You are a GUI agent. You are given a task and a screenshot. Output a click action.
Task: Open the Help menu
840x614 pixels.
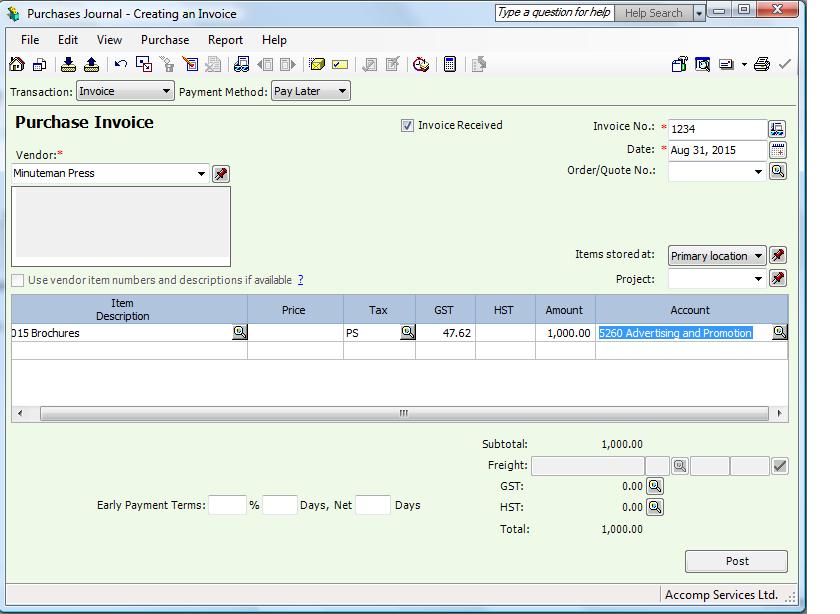point(274,40)
